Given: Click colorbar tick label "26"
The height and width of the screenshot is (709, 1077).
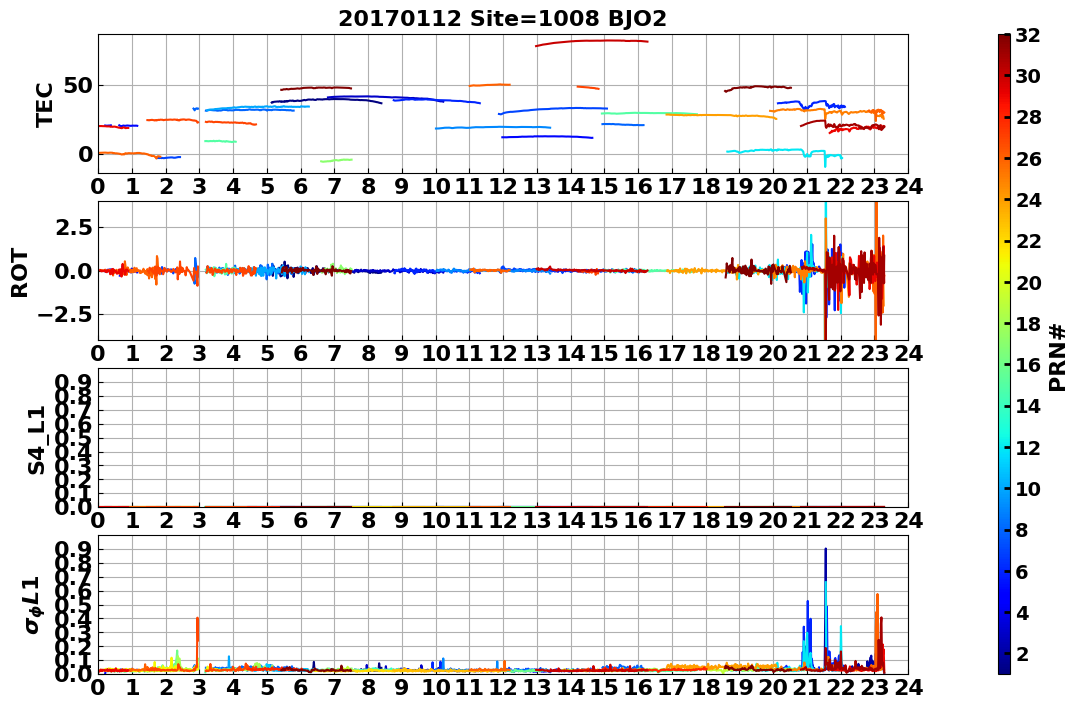Looking at the screenshot, I should point(1028,159).
